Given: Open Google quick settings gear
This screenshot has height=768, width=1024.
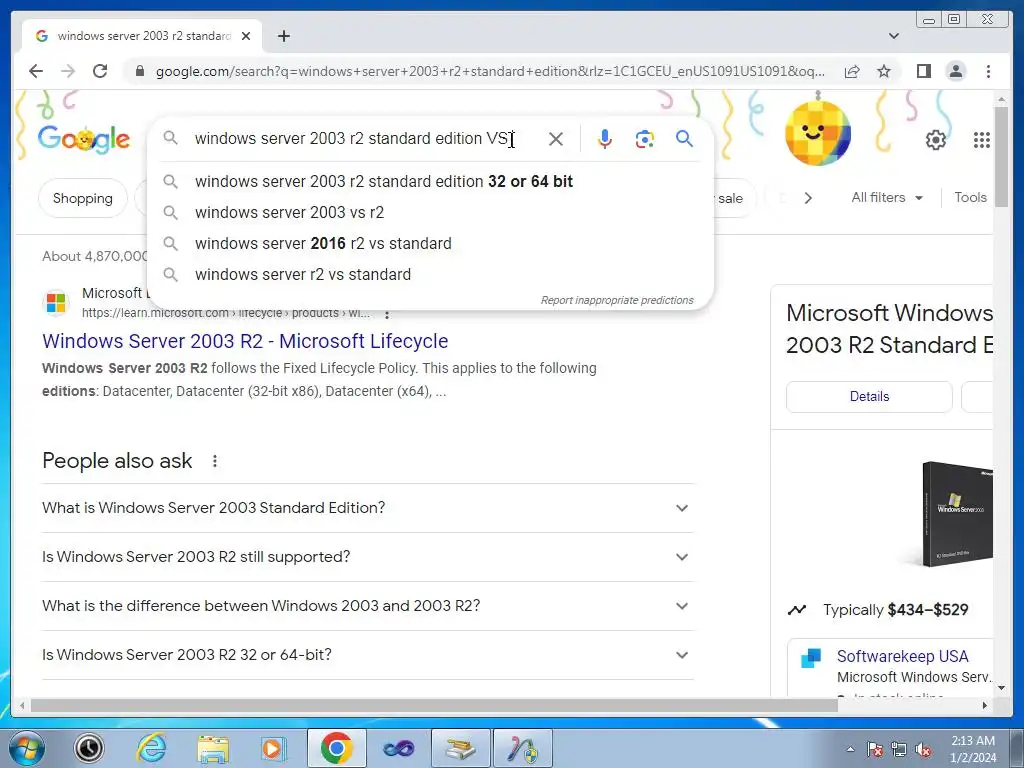Looking at the screenshot, I should [x=936, y=140].
